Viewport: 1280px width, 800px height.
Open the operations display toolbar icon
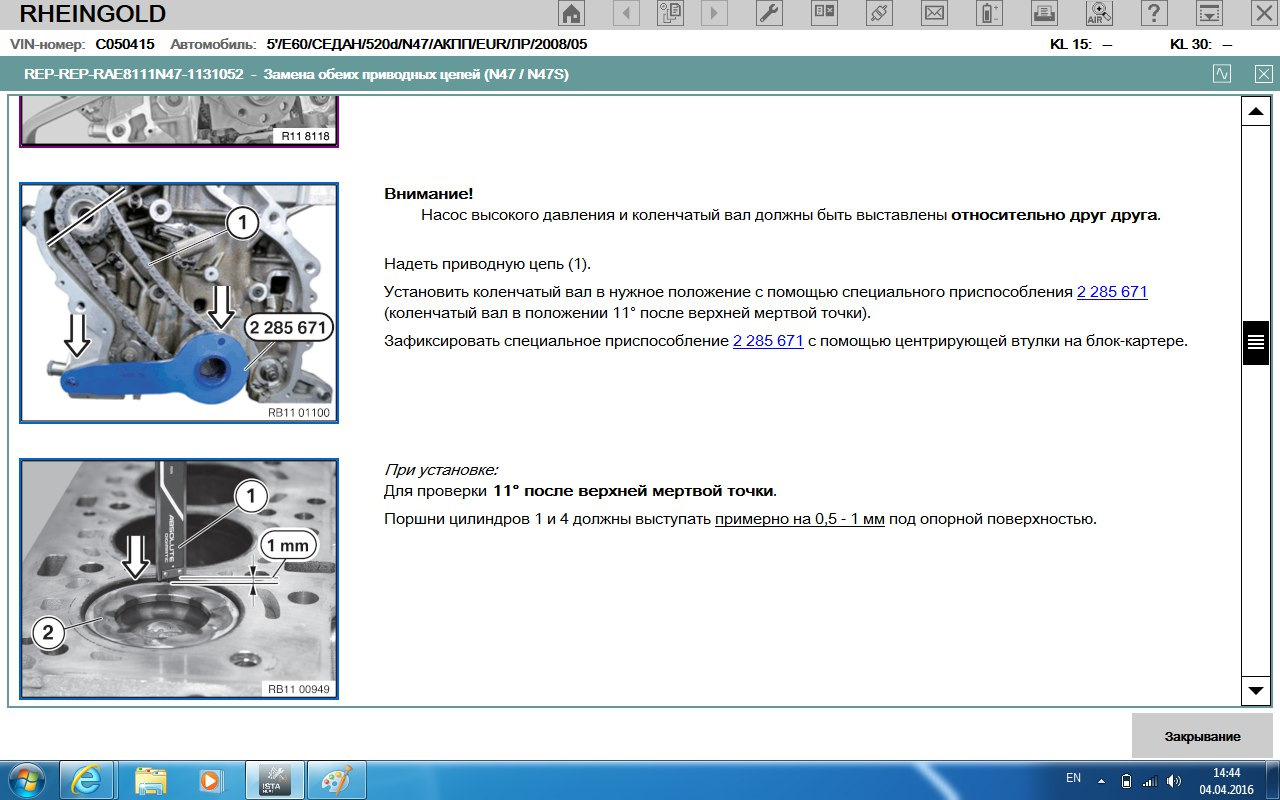click(825, 13)
